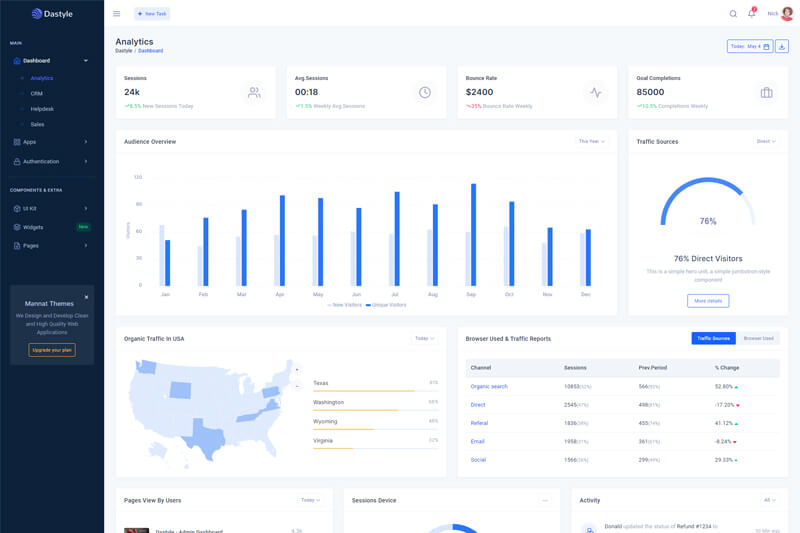Open the Organic search channel link
This screenshot has height=533, width=800.
(x=489, y=386)
